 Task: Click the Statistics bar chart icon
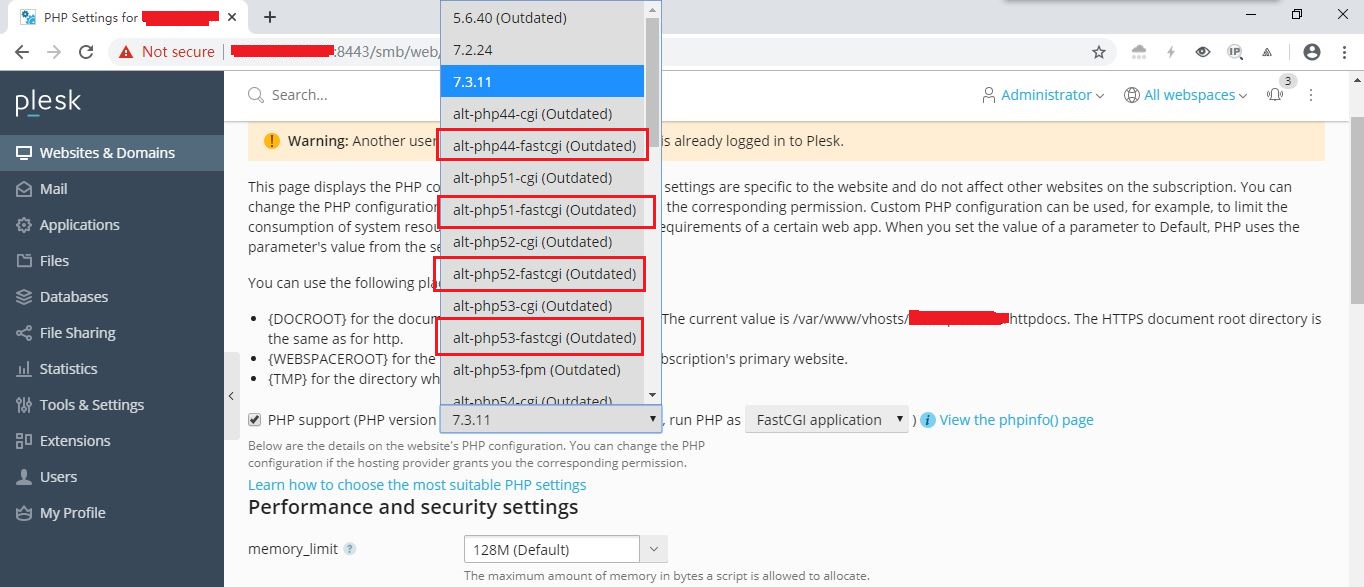tap(23, 369)
